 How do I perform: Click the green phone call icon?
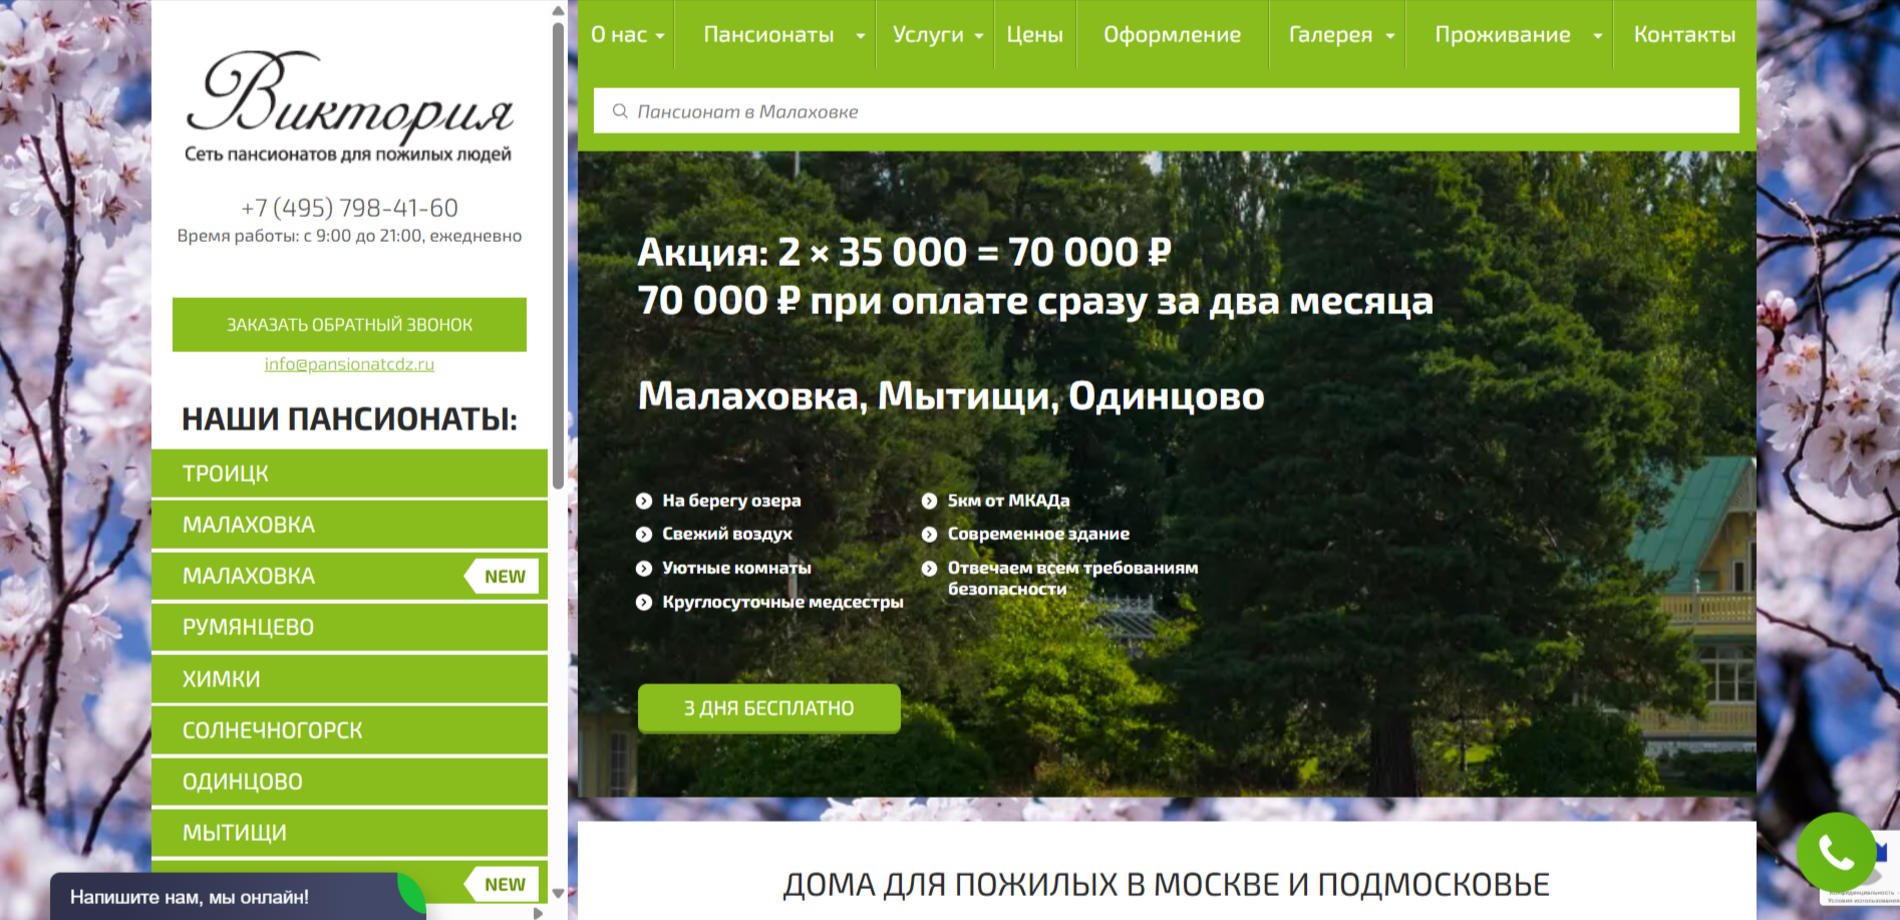[x=1836, y=852]
